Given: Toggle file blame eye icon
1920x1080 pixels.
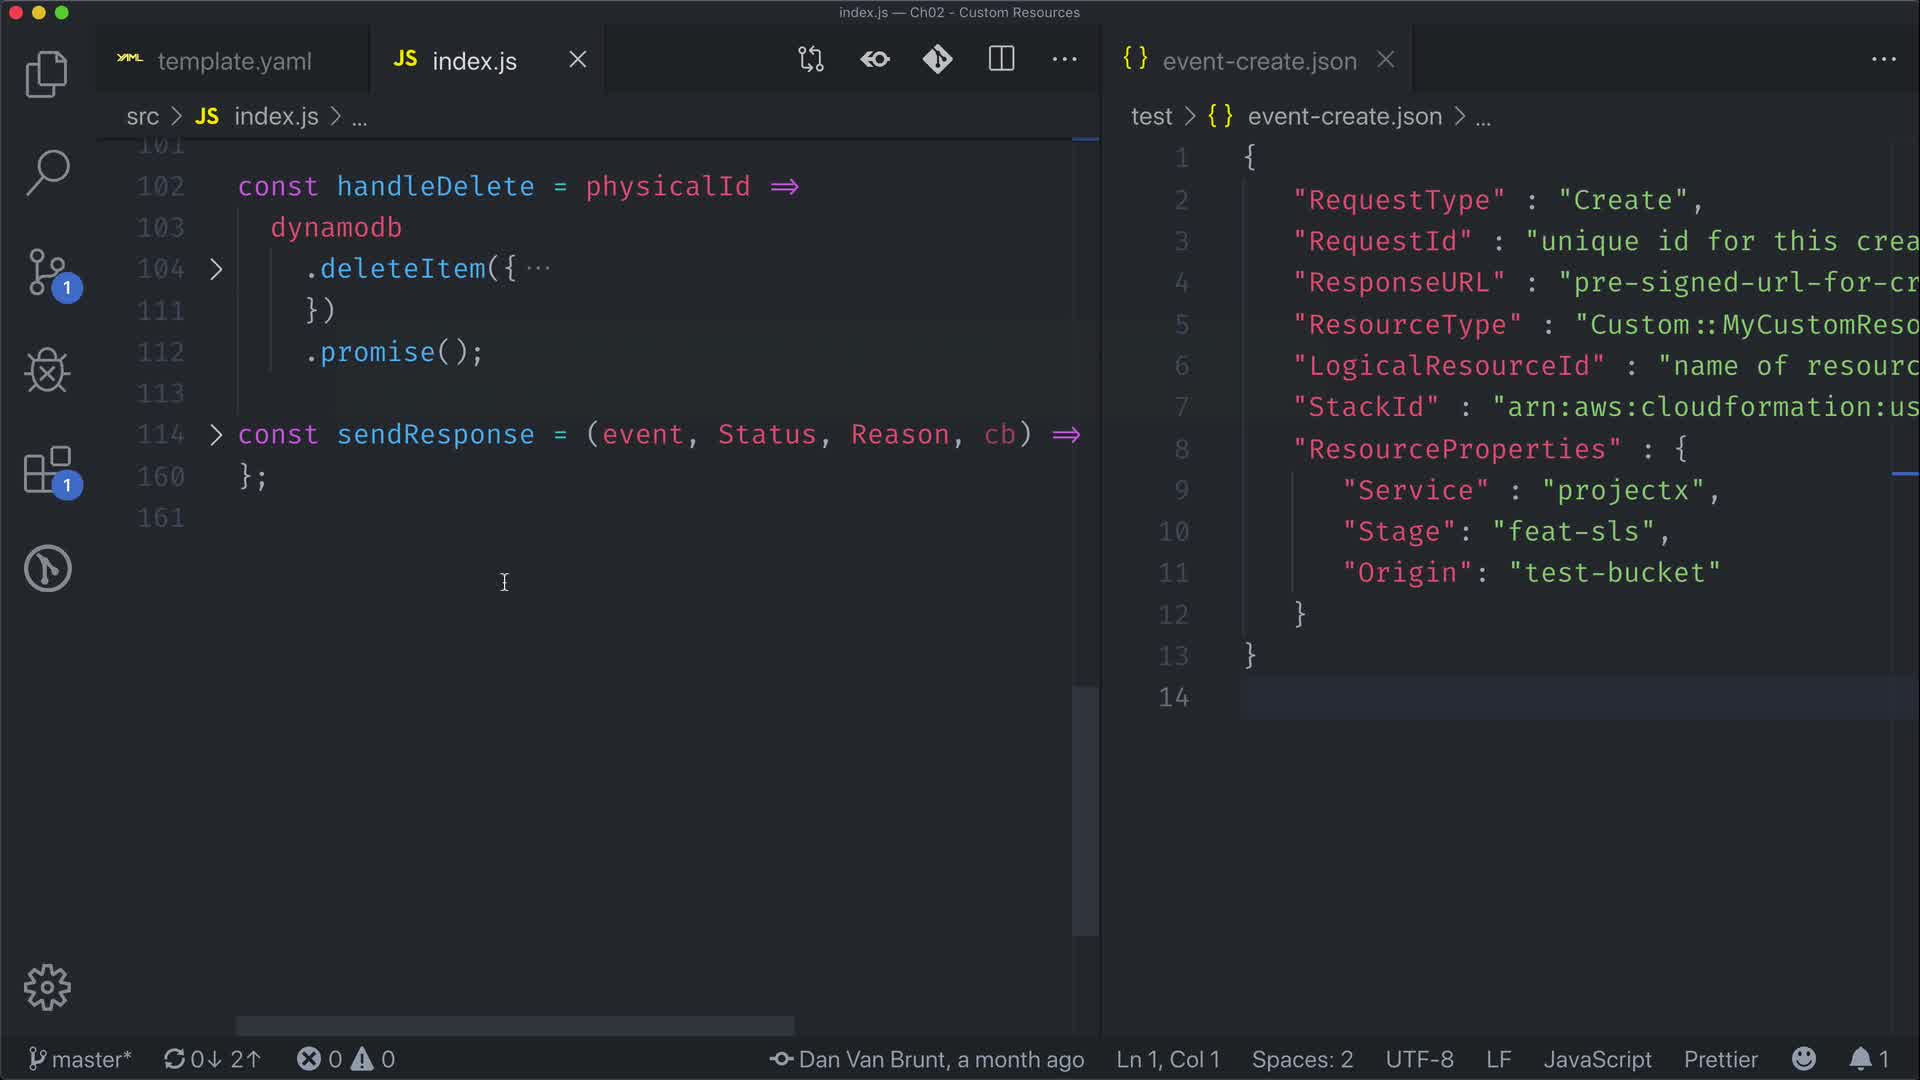Looking at the screenshot, I should click(x=875, y=60).
